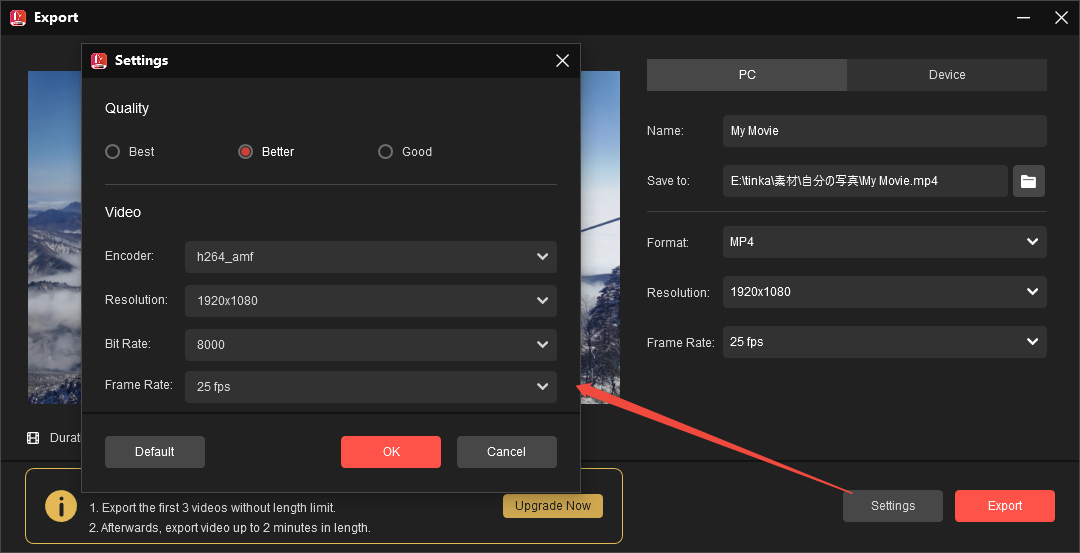Click the Encoder: label
The image size is (1080, 553).
pos(129,255)
